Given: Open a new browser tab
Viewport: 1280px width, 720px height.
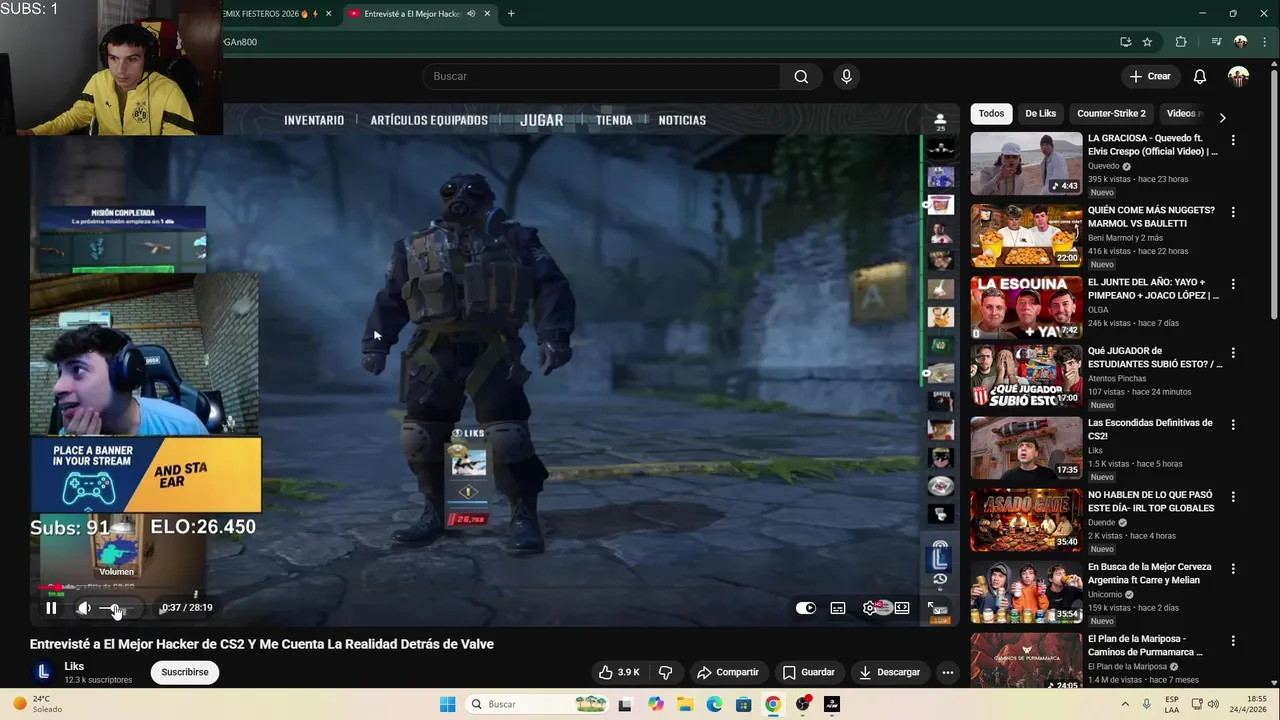Looking at the screenshot, I should coord(511,14).
